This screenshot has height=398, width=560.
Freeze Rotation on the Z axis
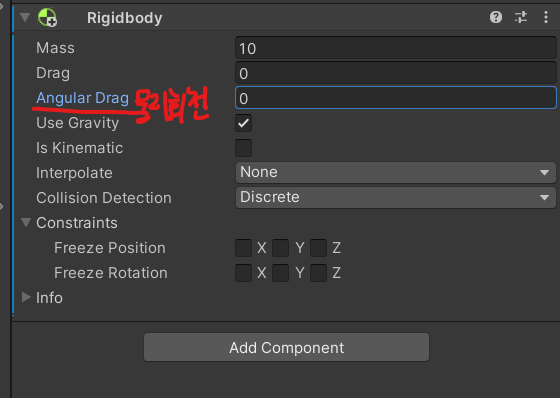pos(319,273)
